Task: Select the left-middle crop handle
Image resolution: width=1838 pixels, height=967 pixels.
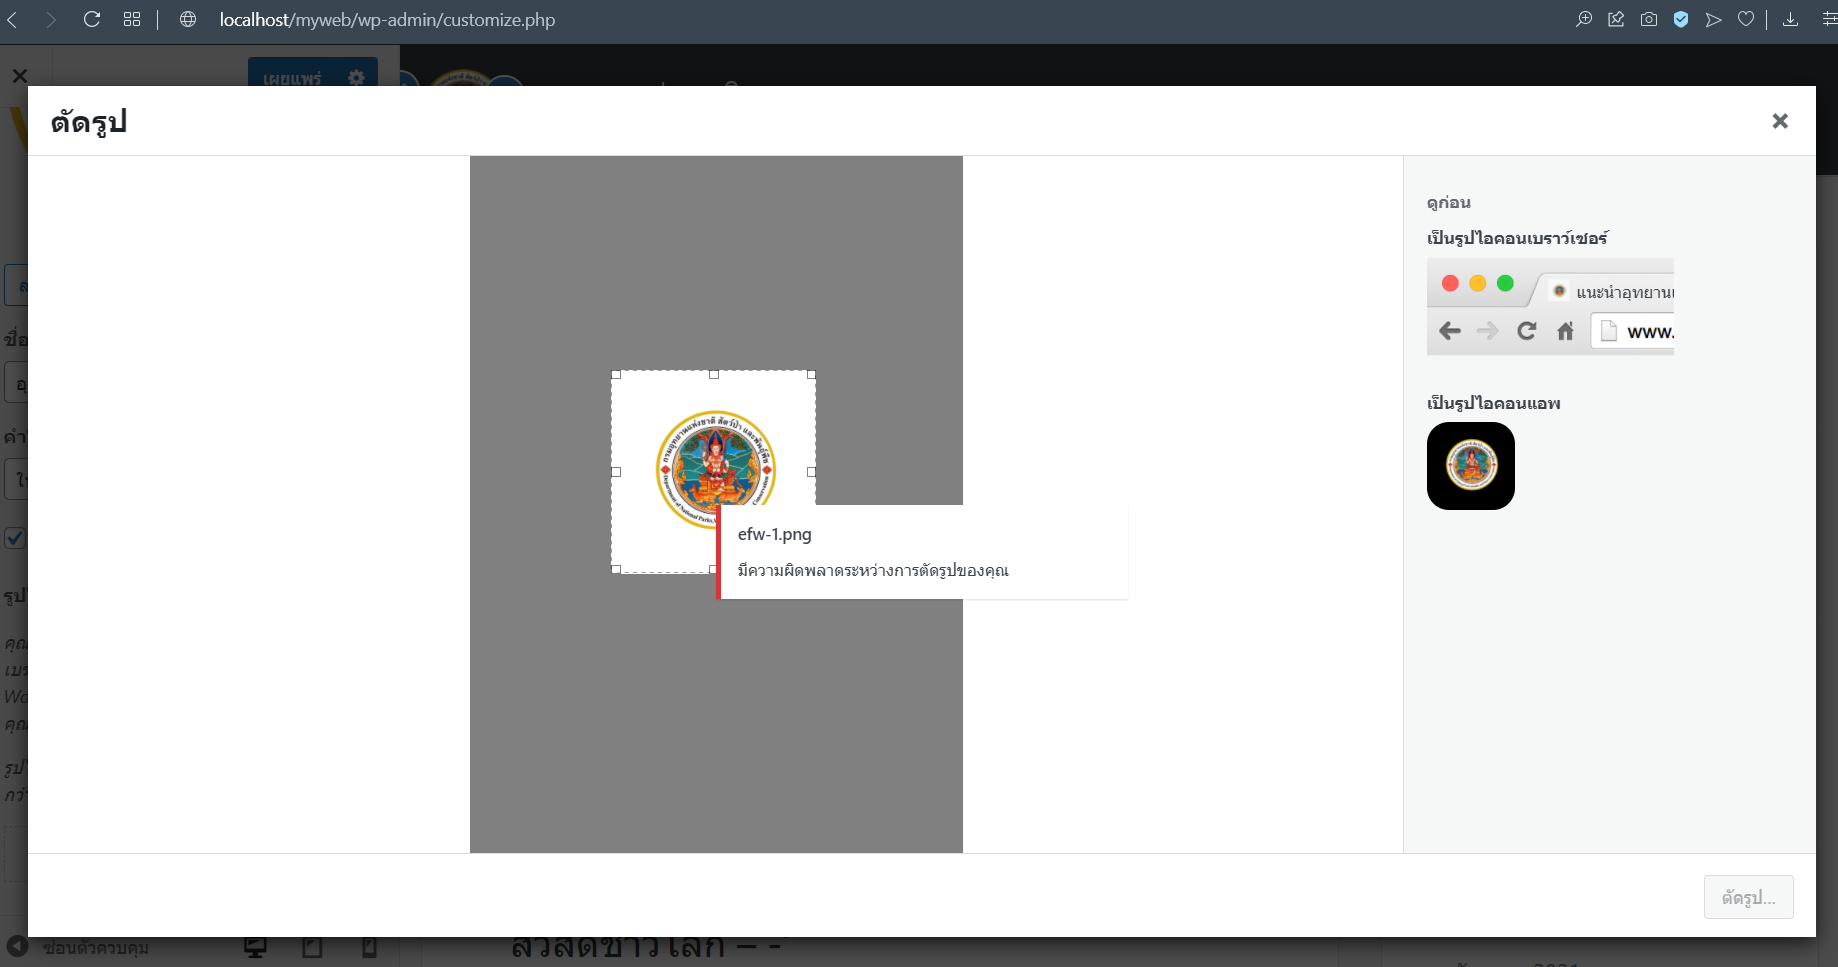Action: coord(616,472)
